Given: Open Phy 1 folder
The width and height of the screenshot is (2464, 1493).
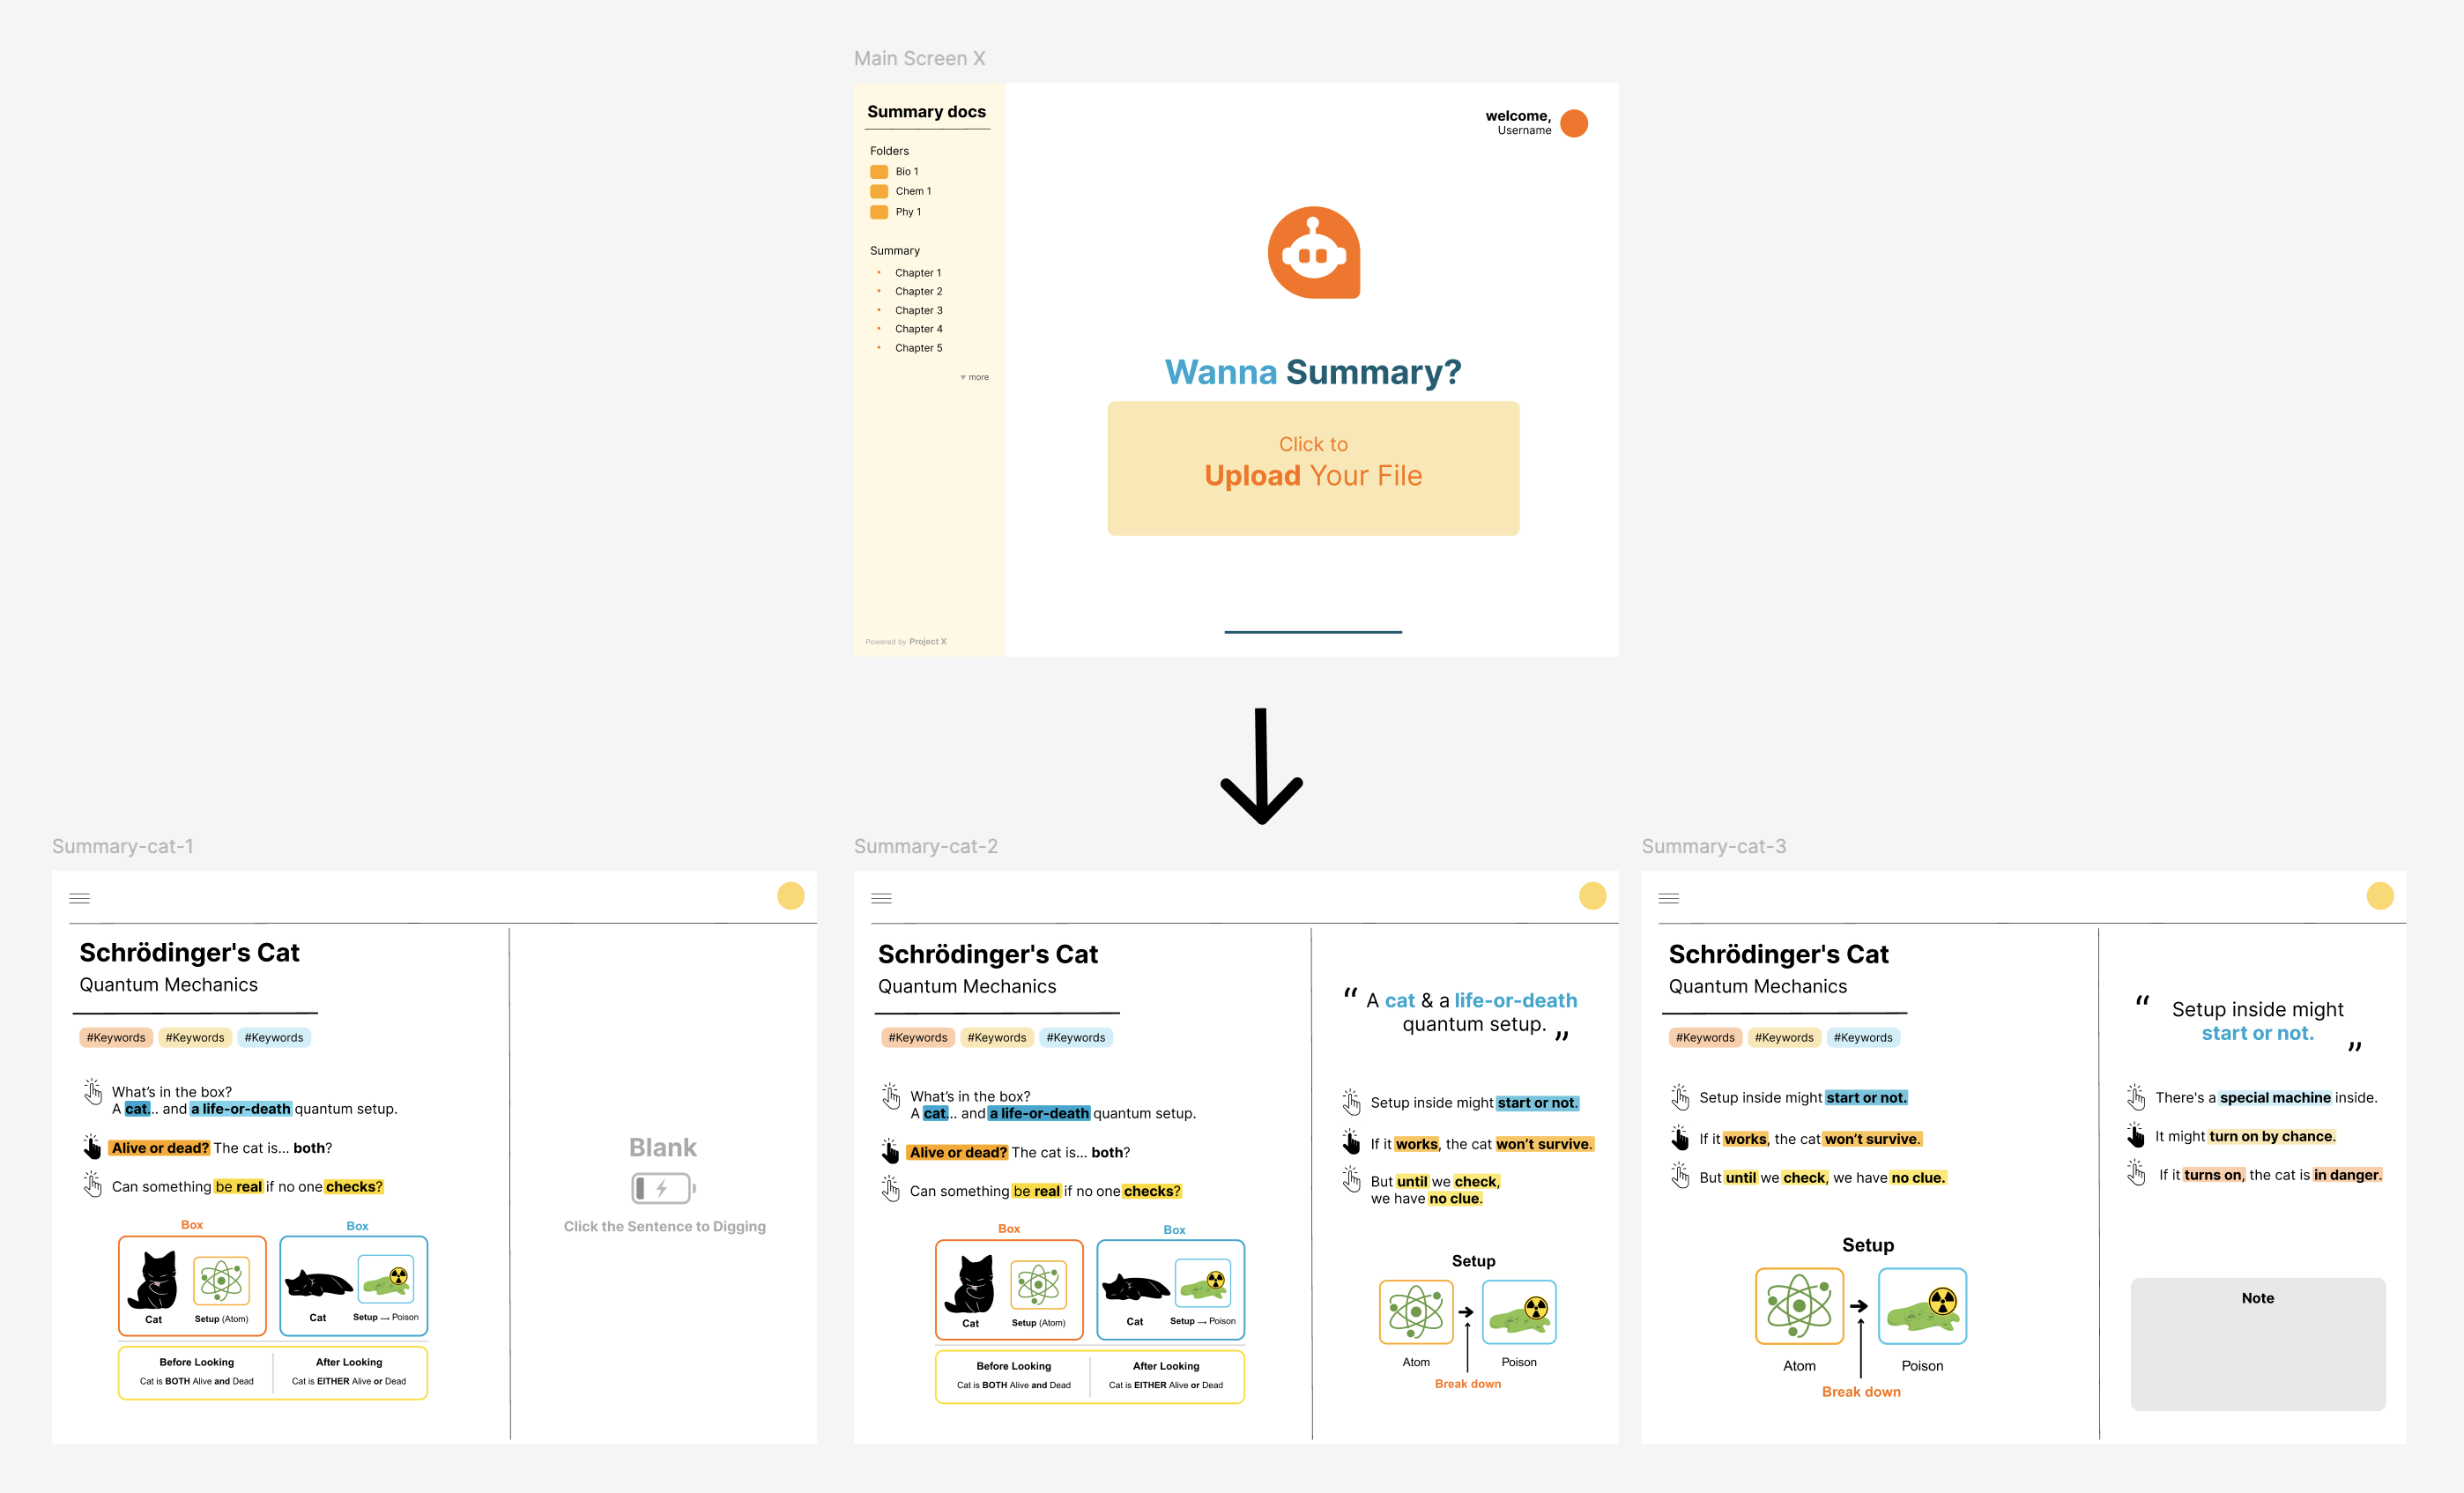Looking at the screenshot, I should pos(907,212).
